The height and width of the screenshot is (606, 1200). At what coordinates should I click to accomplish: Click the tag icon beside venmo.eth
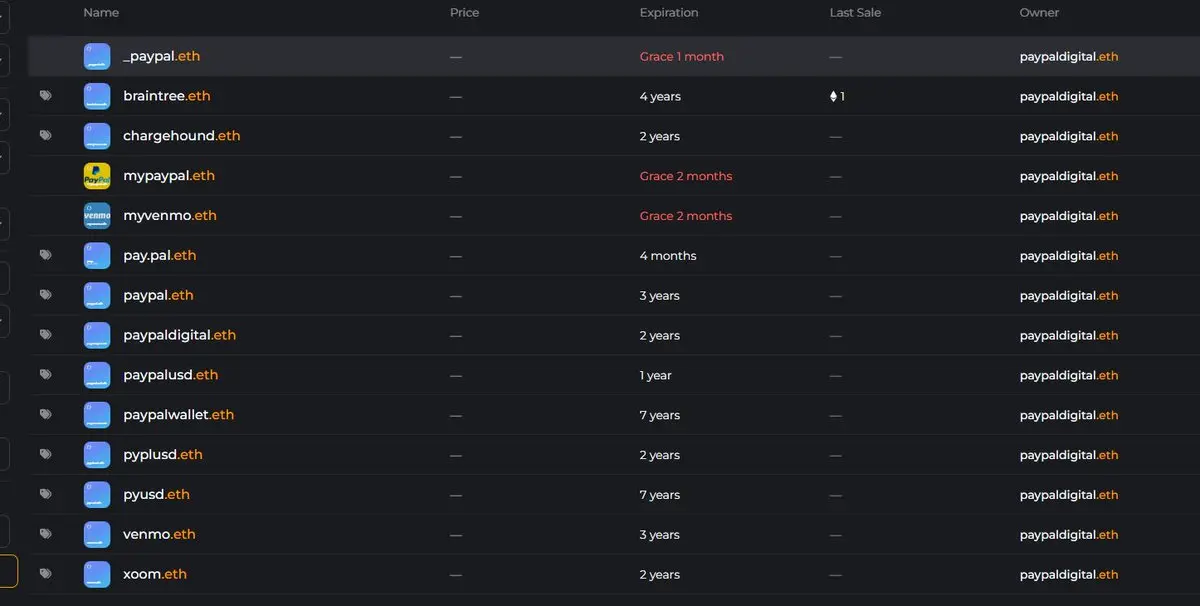click(x=45, y=534)
